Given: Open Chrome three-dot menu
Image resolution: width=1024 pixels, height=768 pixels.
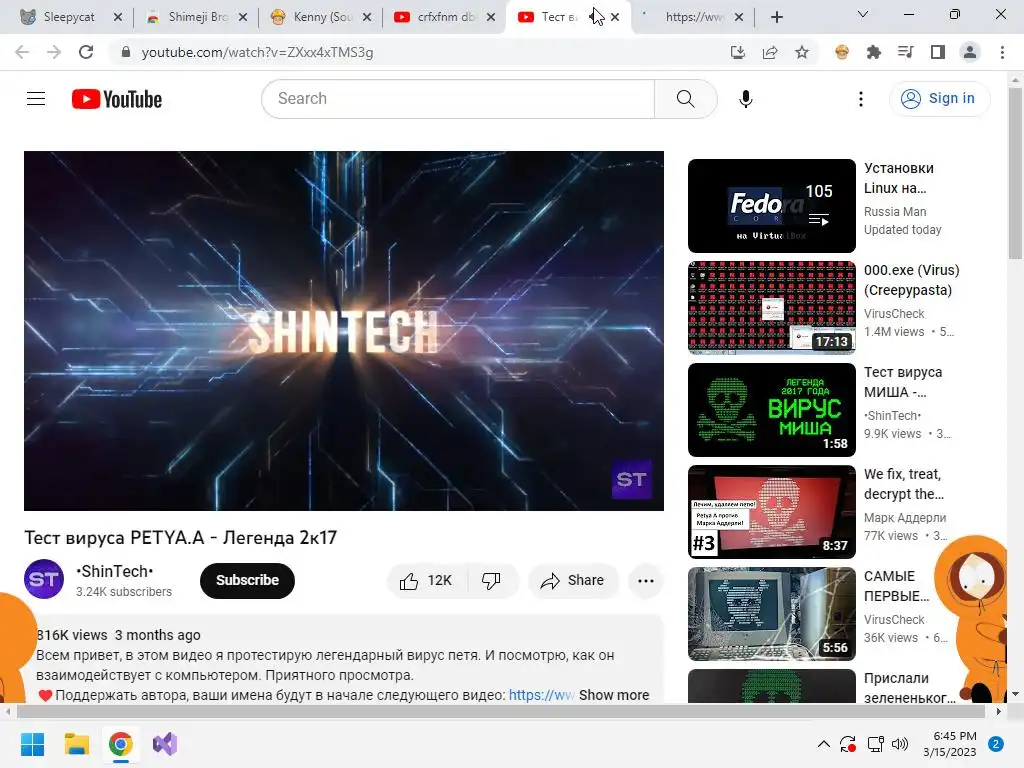Looking at the screenshot, I should click(1002, 52).
